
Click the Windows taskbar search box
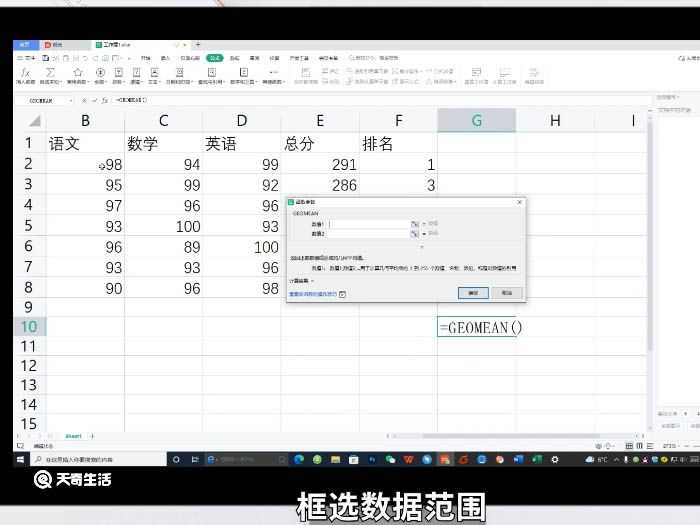98,459
